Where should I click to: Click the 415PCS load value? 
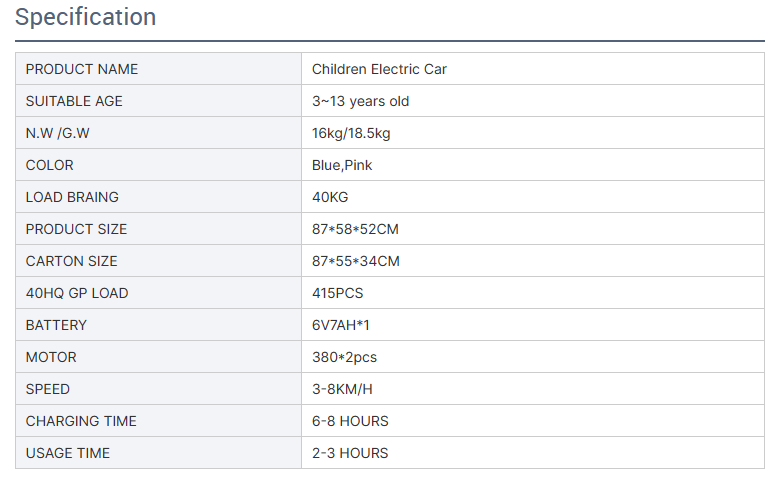(337, 293)
